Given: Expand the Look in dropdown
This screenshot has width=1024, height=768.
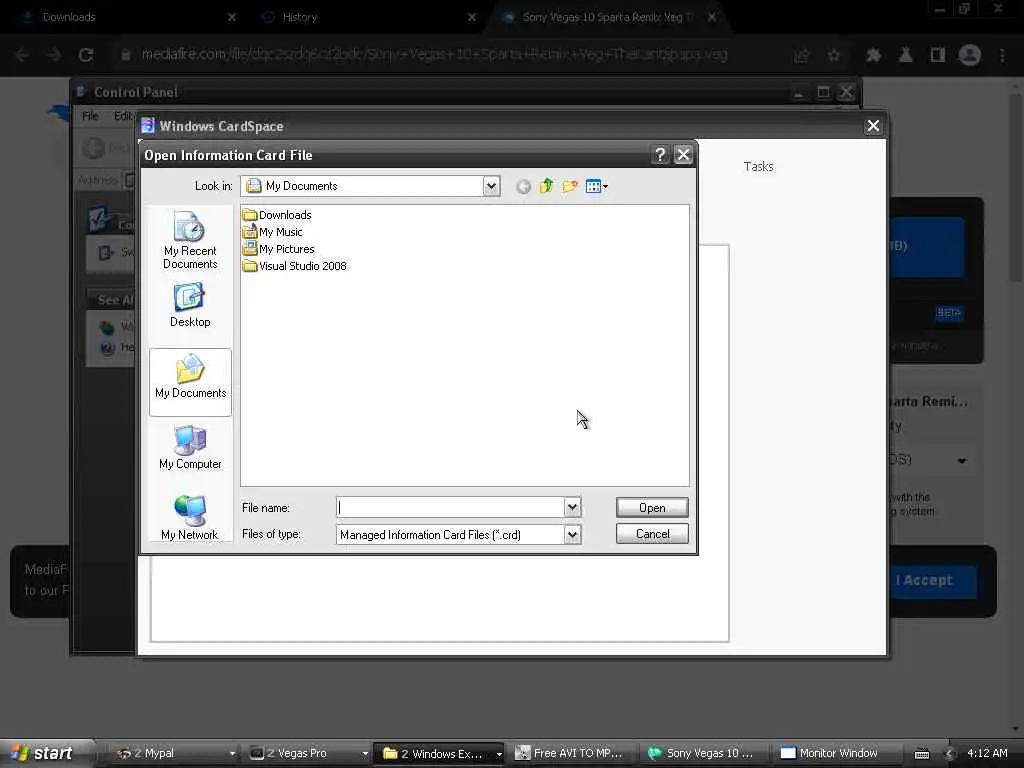Looking at the screenshot, I should (491, 186).
